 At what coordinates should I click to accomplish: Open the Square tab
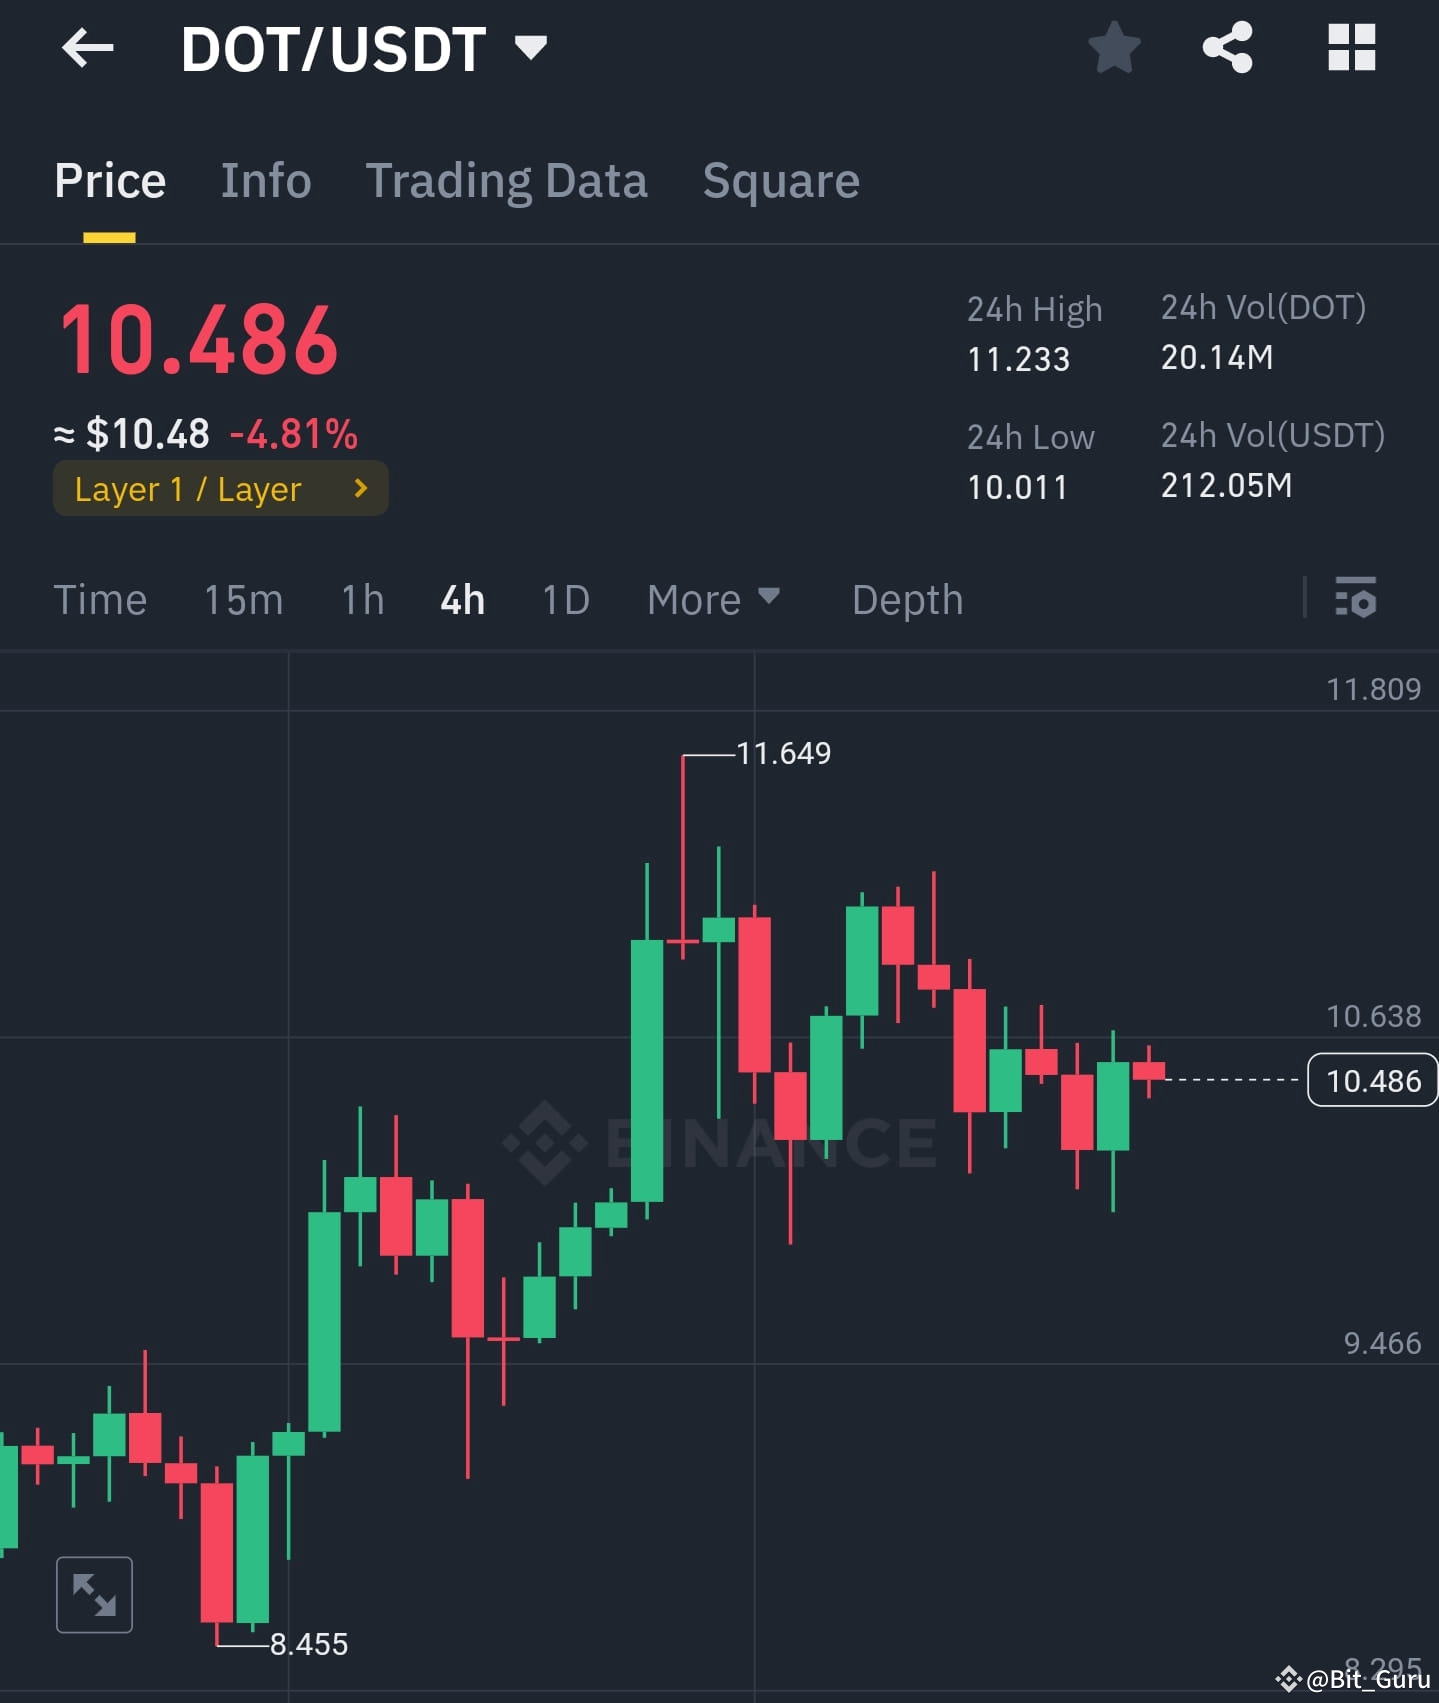pyautogui.click(x=781, y=180)
